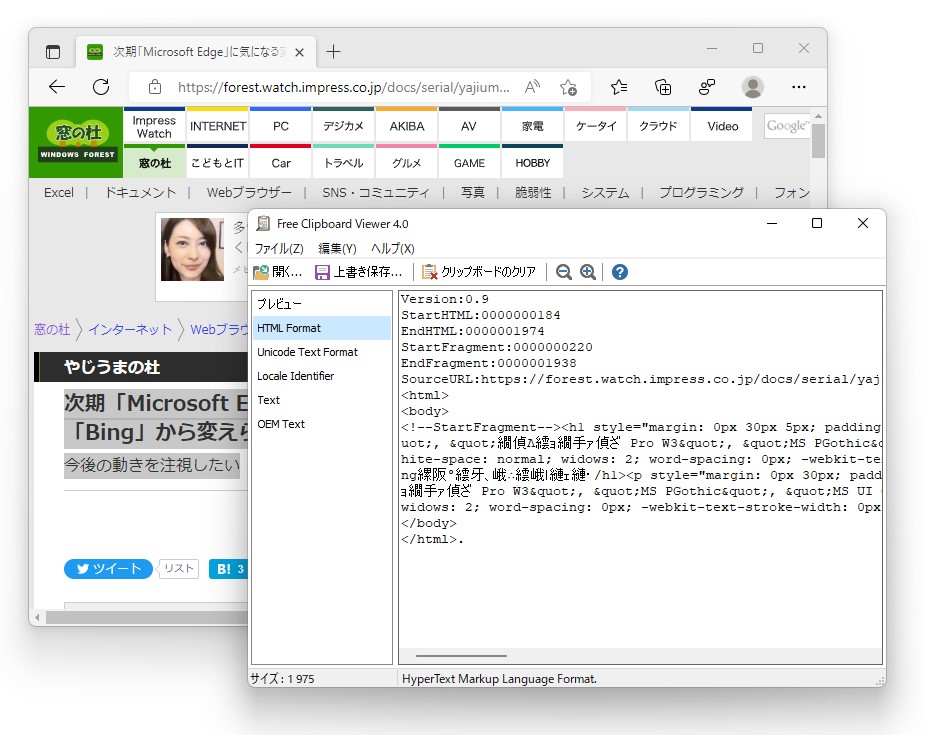The height and width of the screenshot is (735, 925).
Task: Clear the clipboard via toolbar button
Action: tap(479, 272)
